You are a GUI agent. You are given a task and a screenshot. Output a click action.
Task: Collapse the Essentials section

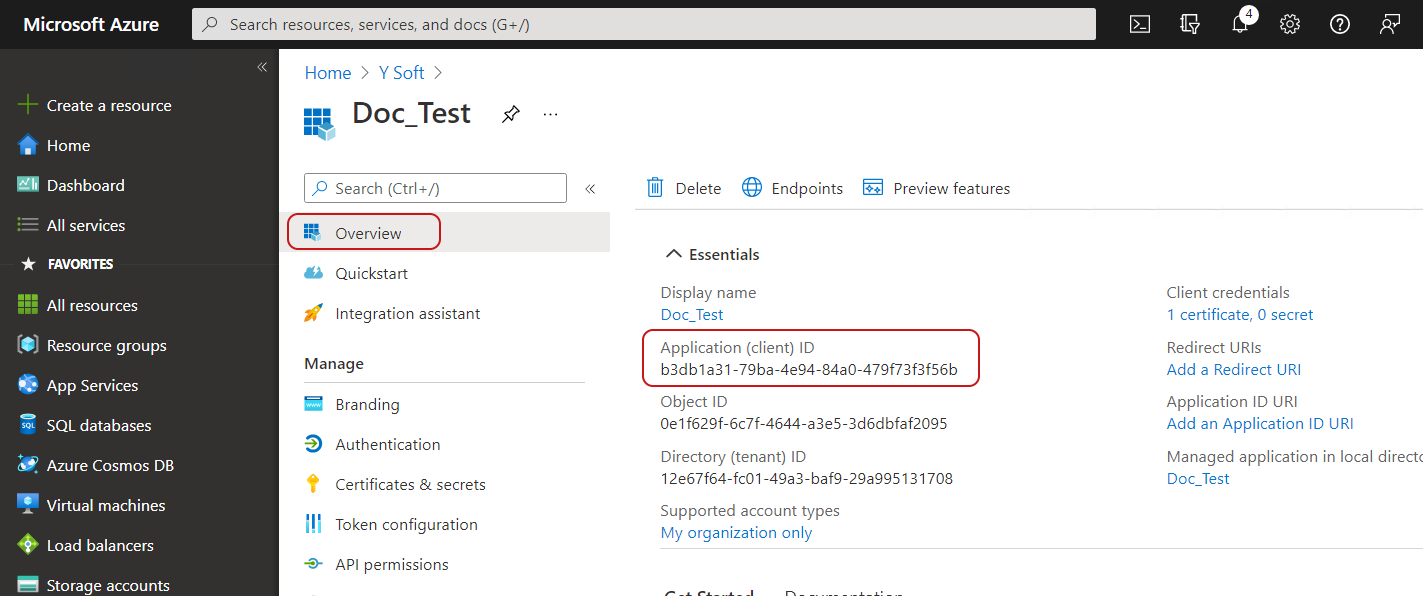click(x=675, y=255)
